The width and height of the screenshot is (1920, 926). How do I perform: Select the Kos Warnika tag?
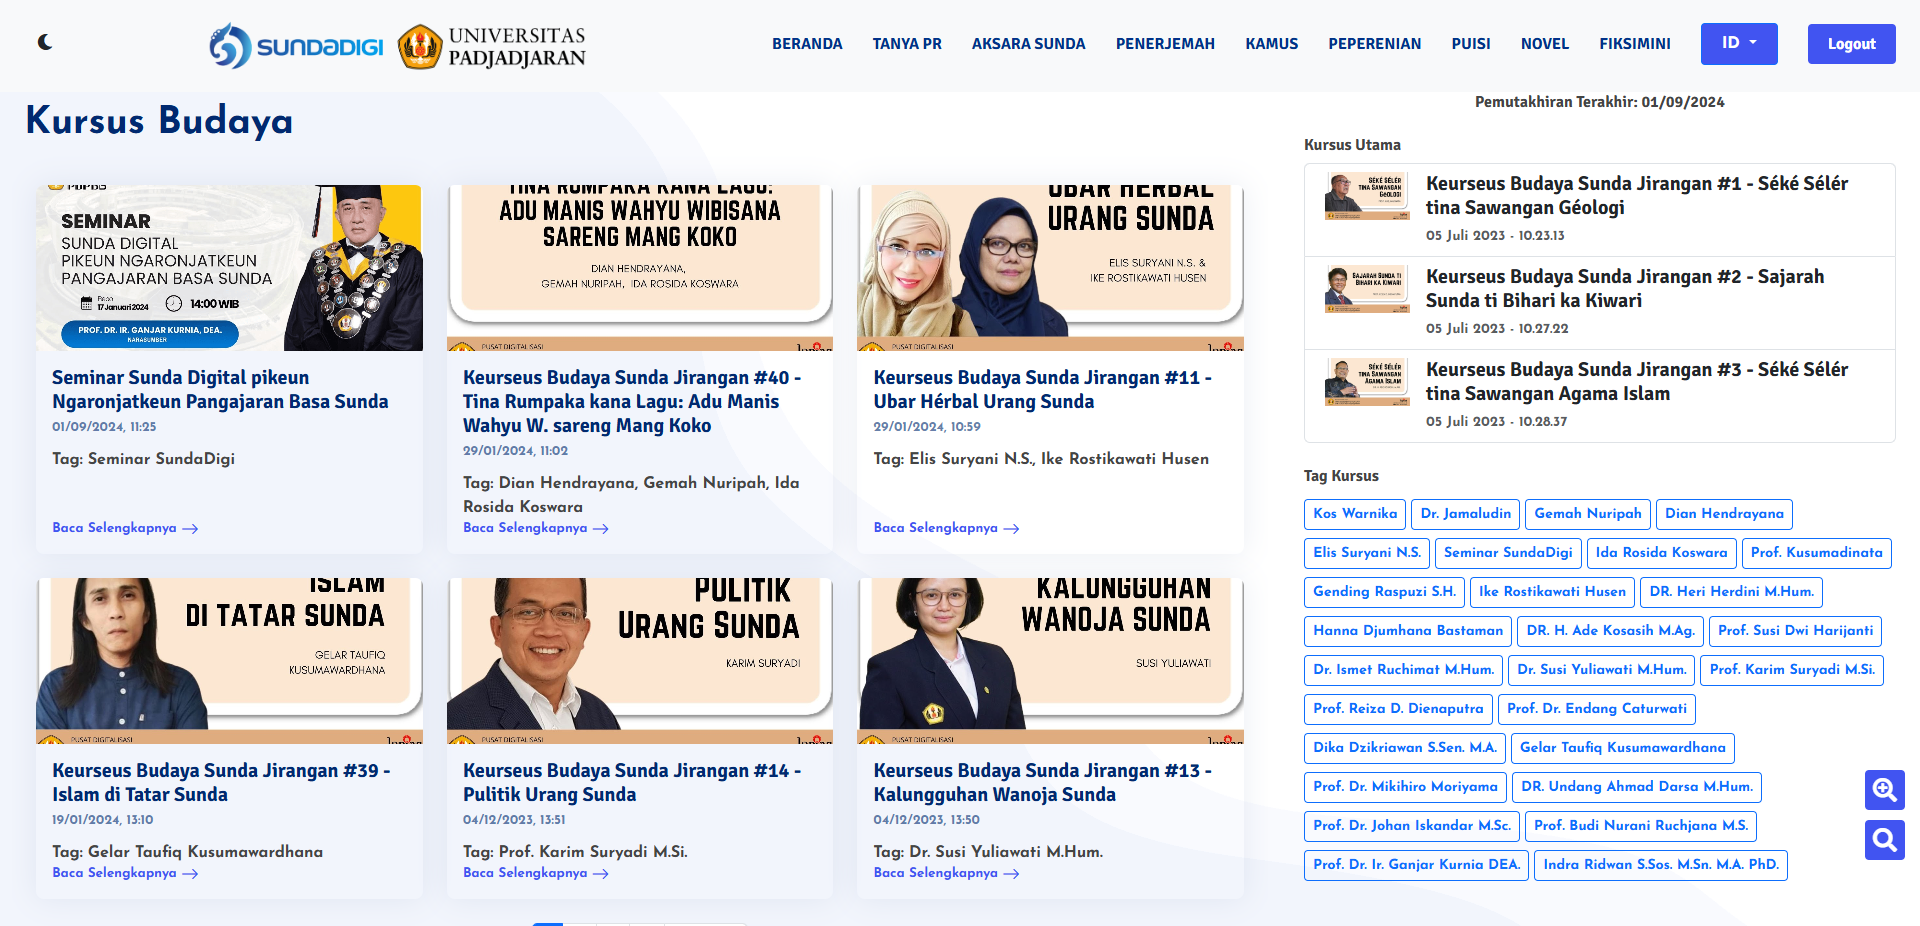1355,514
